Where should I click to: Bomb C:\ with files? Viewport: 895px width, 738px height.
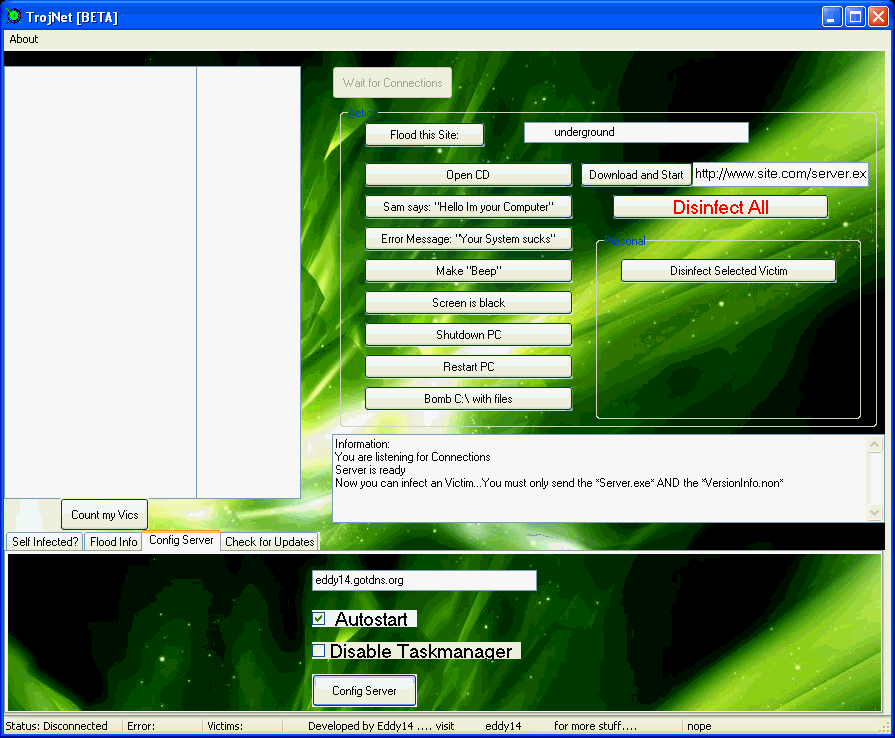pos(468,398)
